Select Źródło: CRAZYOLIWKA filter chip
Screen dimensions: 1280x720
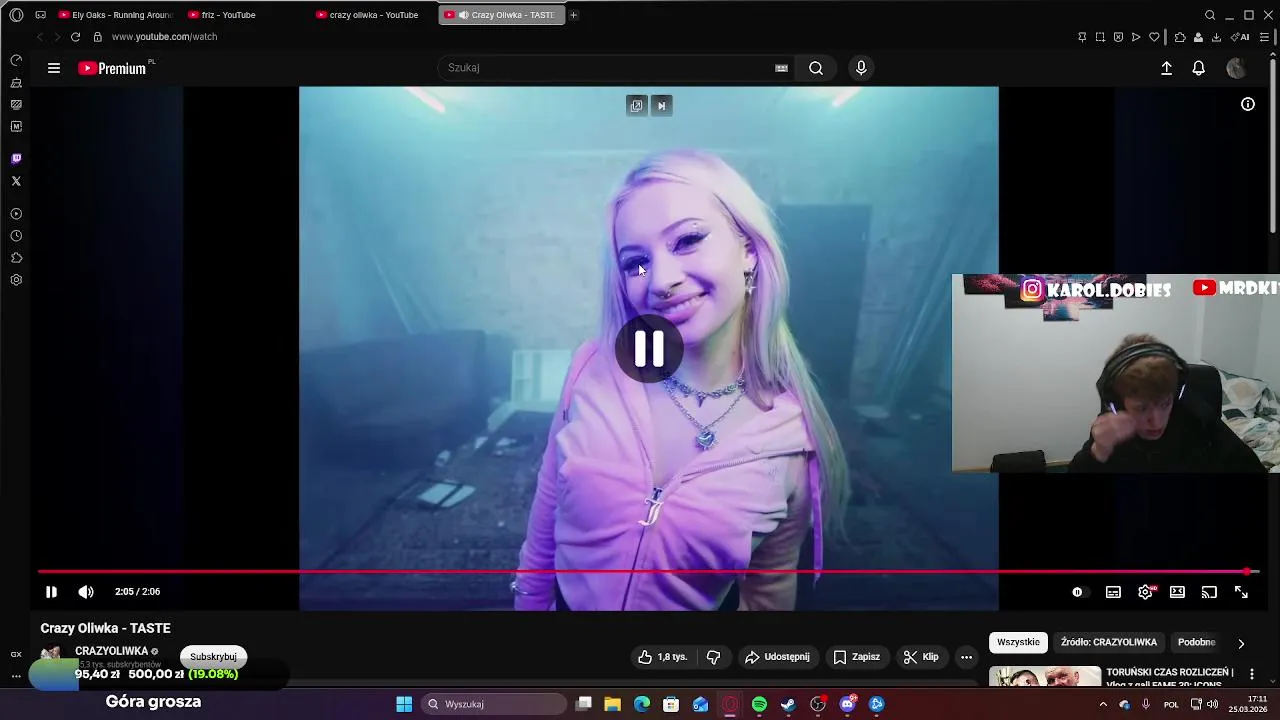pos(1108,642)
